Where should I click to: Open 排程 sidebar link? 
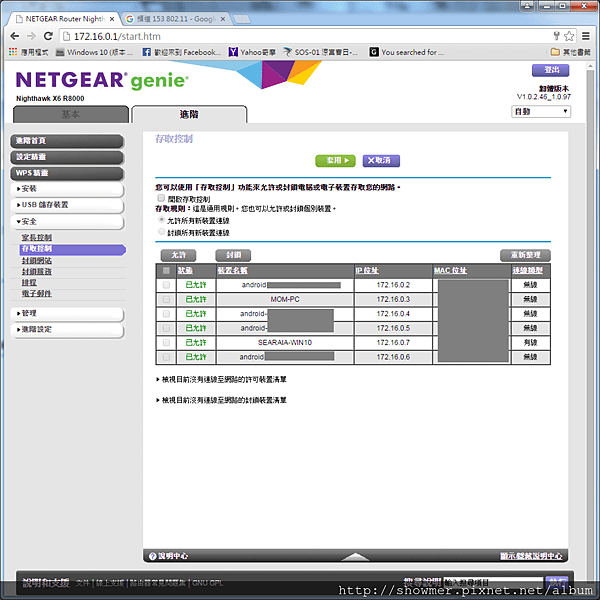click(x=29, y=282)
